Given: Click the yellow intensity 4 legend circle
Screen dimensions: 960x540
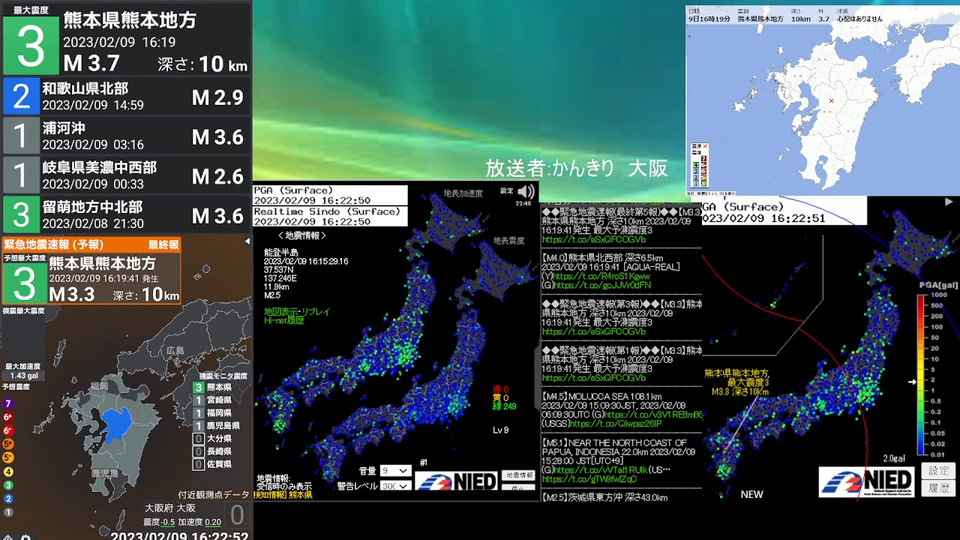Looking at the screenshot, I should (8, 471).
